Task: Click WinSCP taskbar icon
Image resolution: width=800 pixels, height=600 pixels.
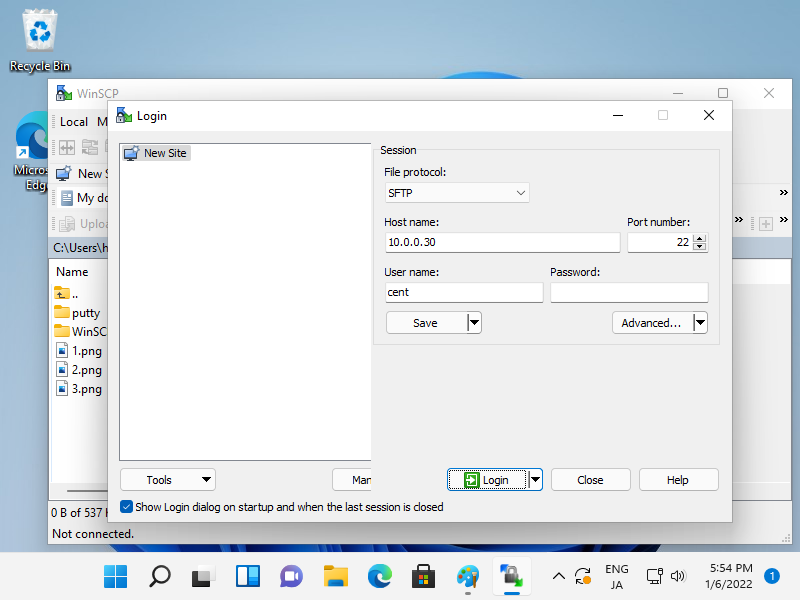Action: click(x=511, y=576)
